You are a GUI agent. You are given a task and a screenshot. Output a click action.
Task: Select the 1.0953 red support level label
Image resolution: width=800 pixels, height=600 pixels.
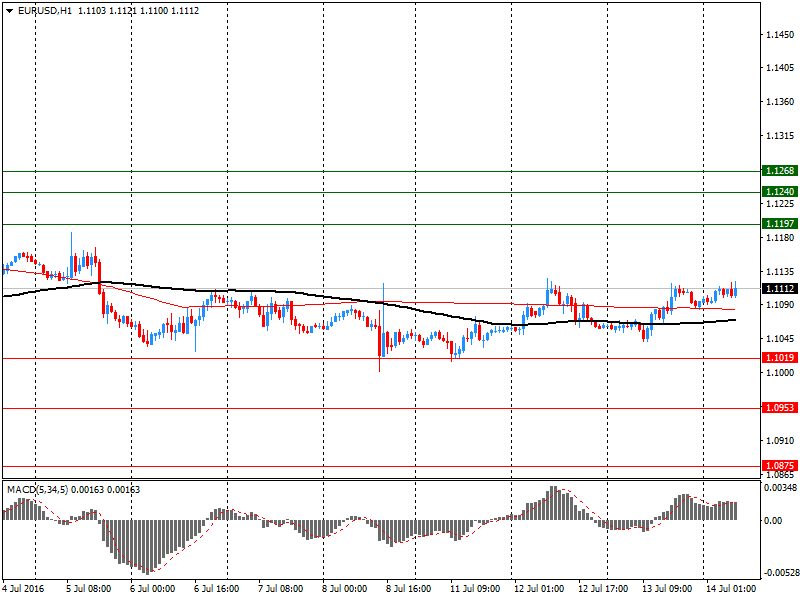(x=780, y=408)
